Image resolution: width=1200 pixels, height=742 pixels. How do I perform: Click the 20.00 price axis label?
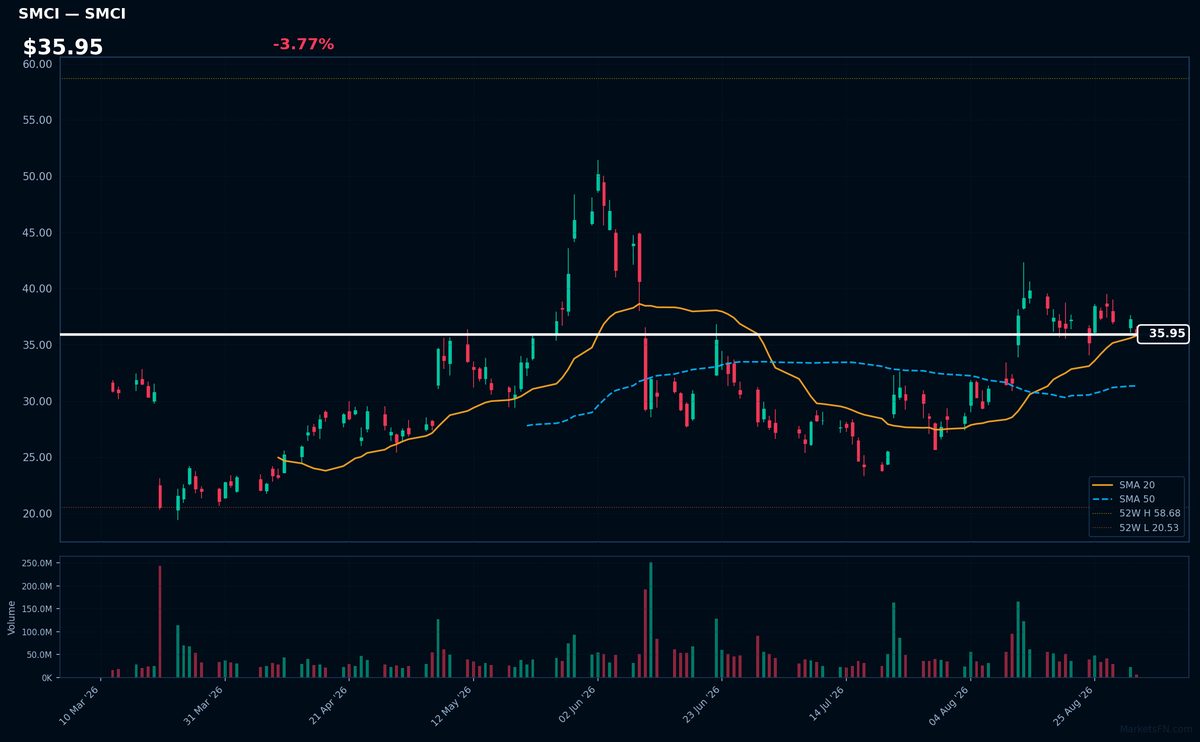click(37, 514)
